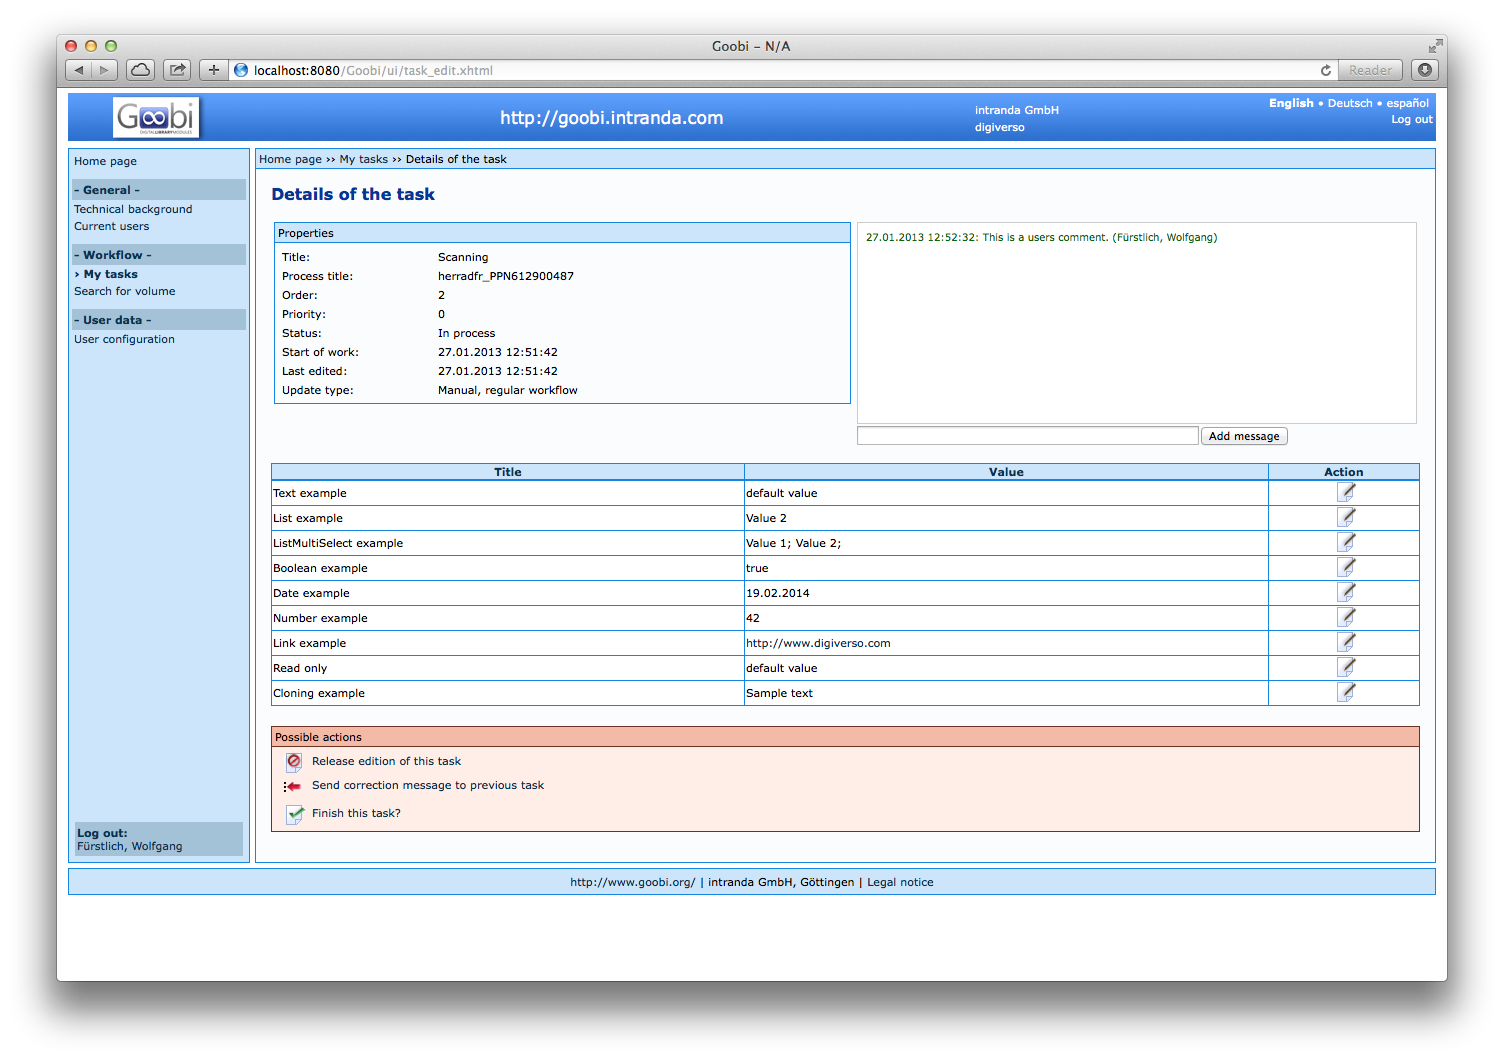Click the Date value 19.02.2014
Image resolution: width=1504 pixels, height=1060 pixels.
point(778,593)
